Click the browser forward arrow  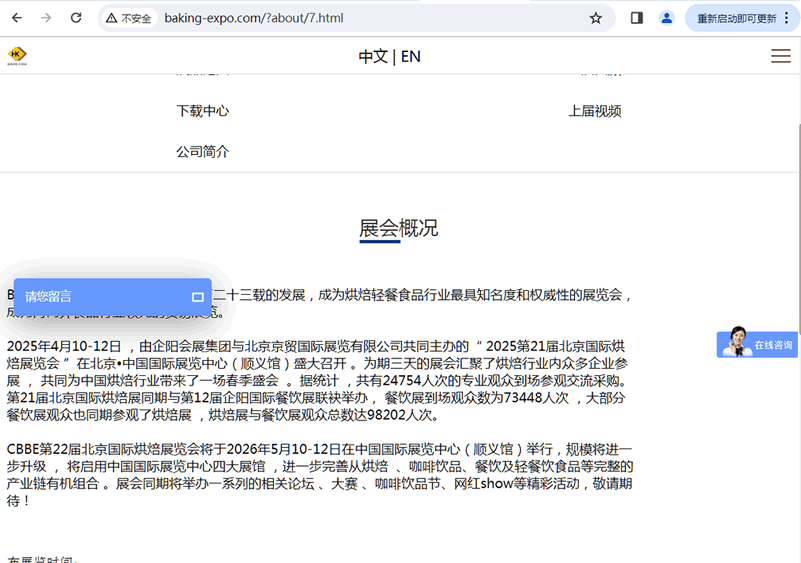coord(46,18)
